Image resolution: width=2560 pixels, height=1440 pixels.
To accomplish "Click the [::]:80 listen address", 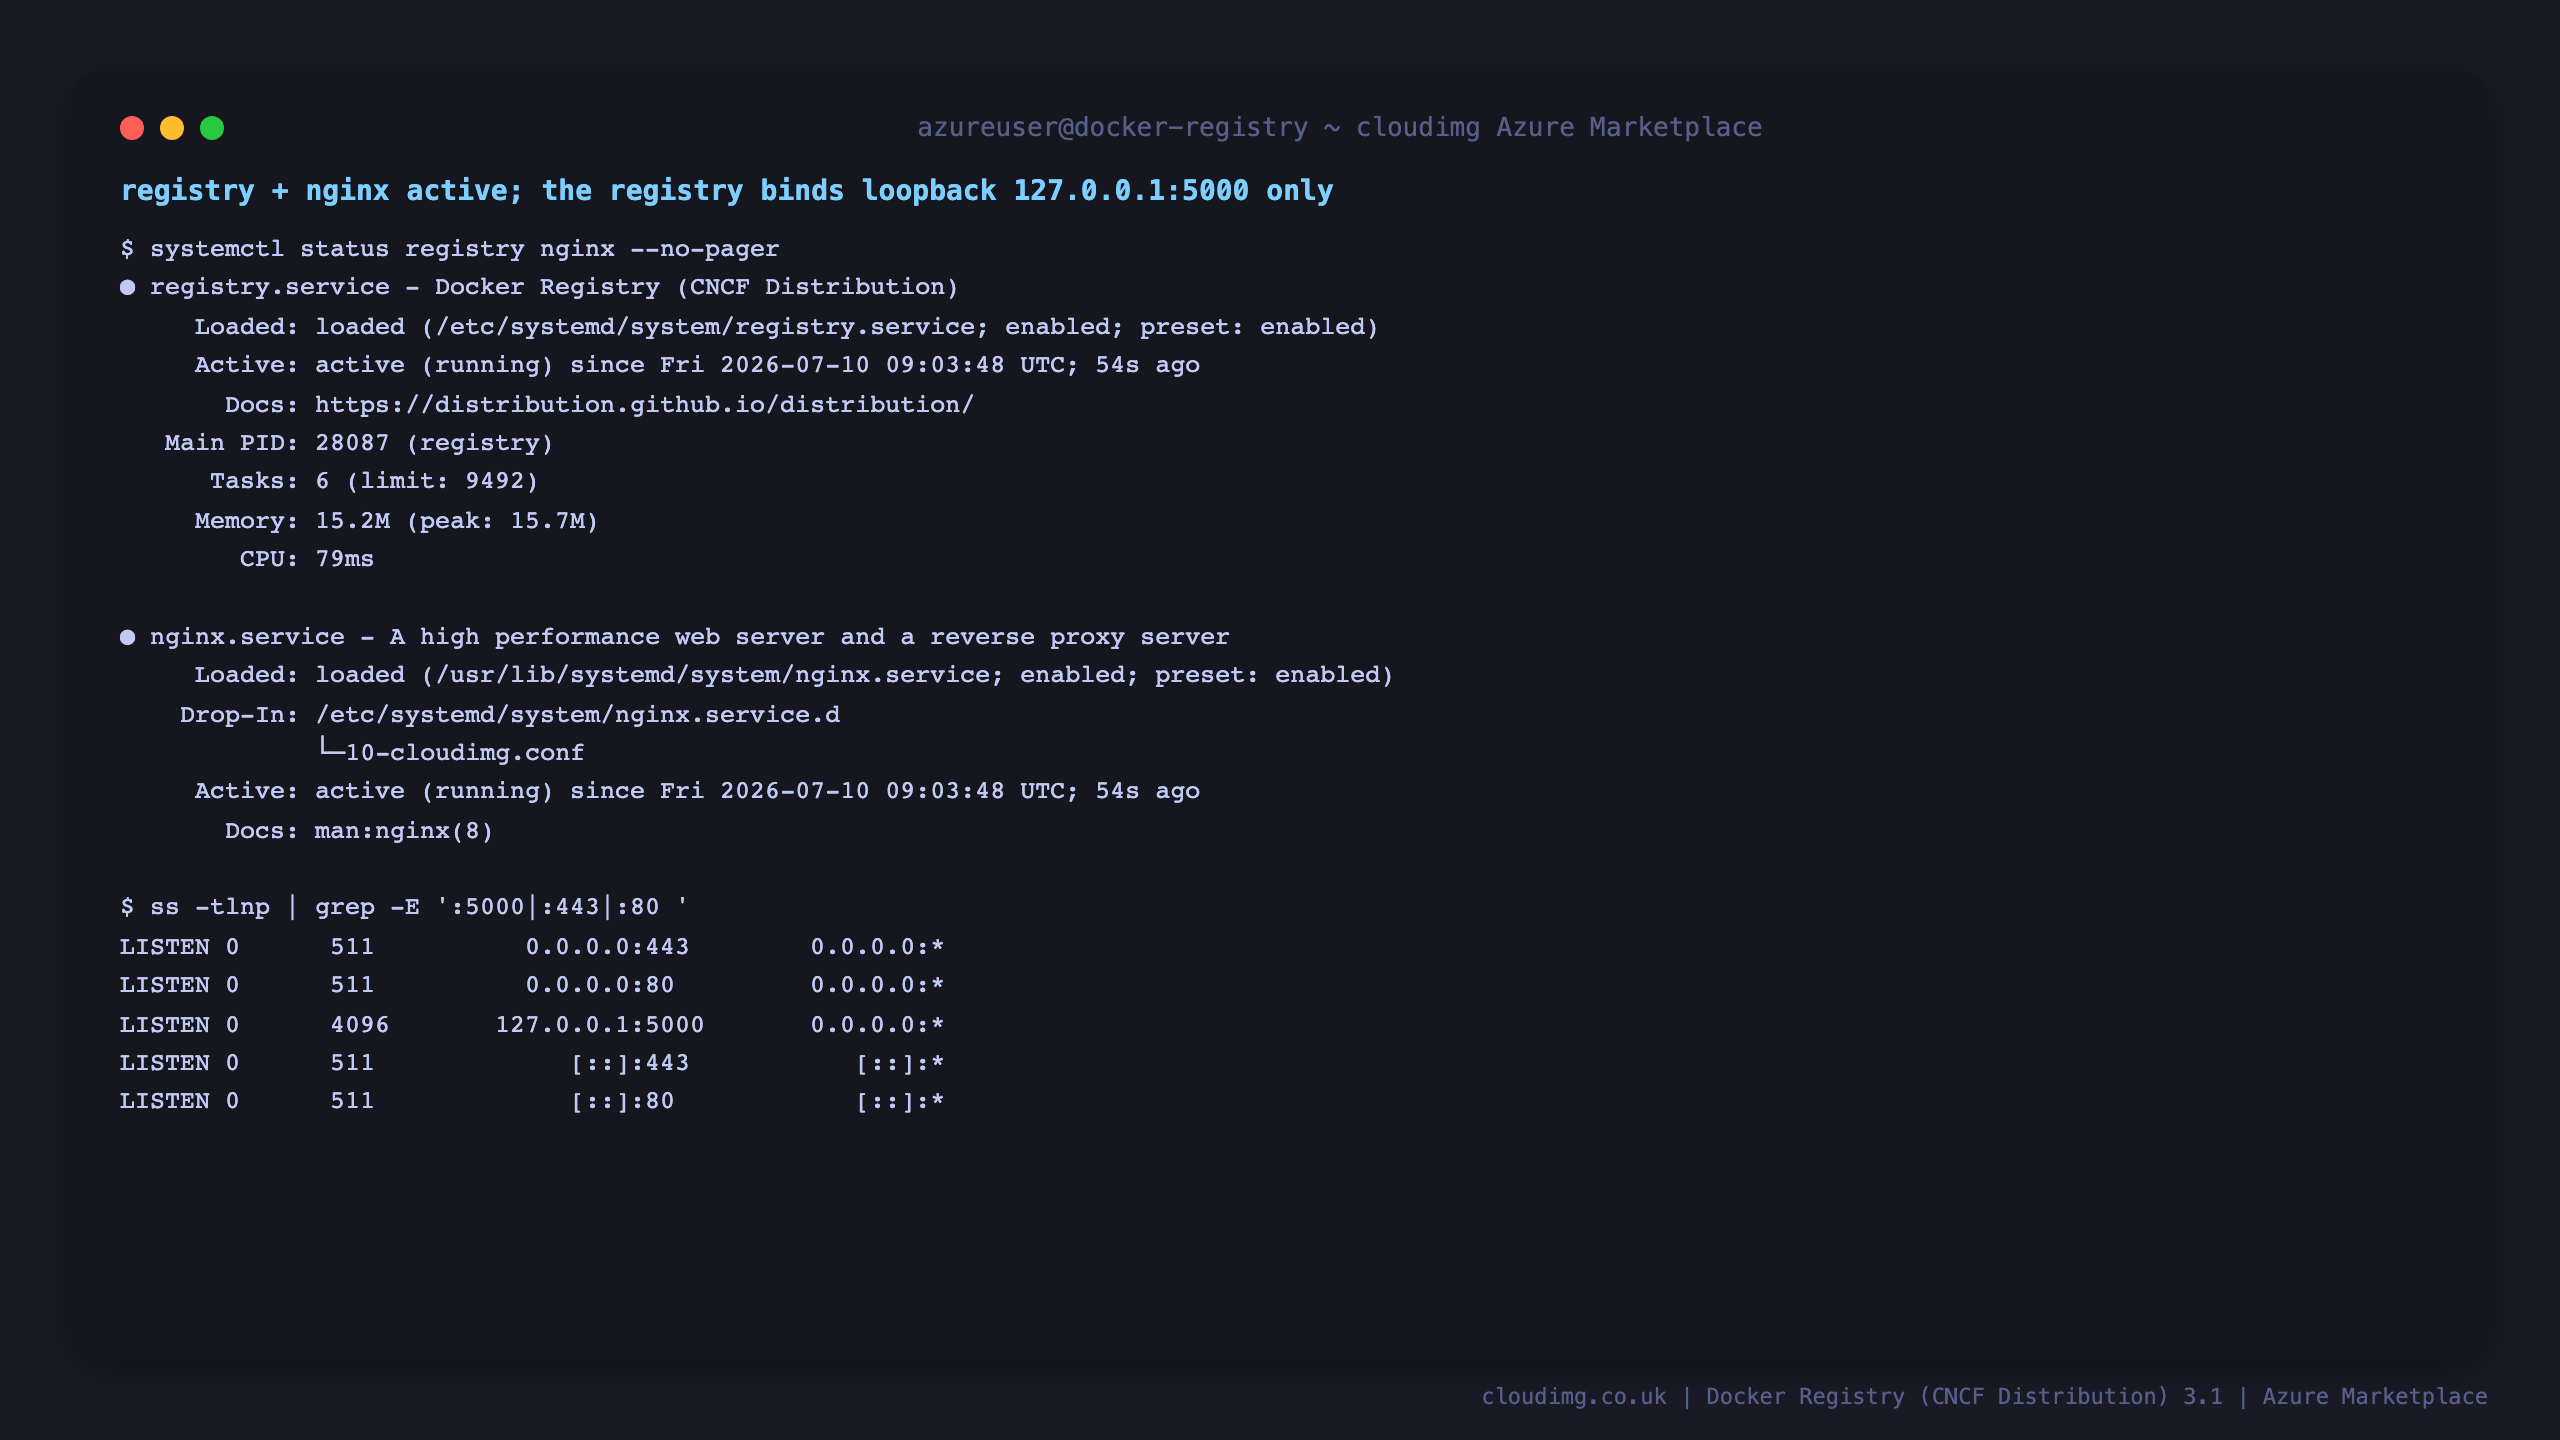I will (623, 1102).
